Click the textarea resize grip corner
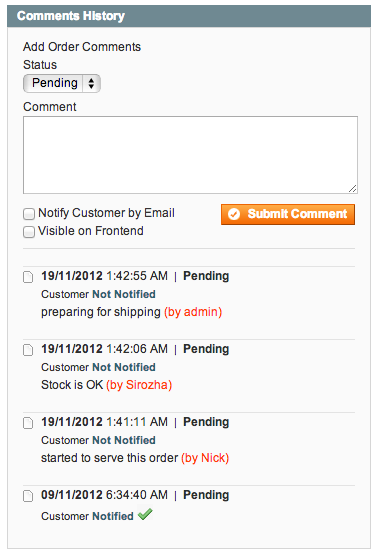Viewport: 378px width, 557px height. click(352, 189)
